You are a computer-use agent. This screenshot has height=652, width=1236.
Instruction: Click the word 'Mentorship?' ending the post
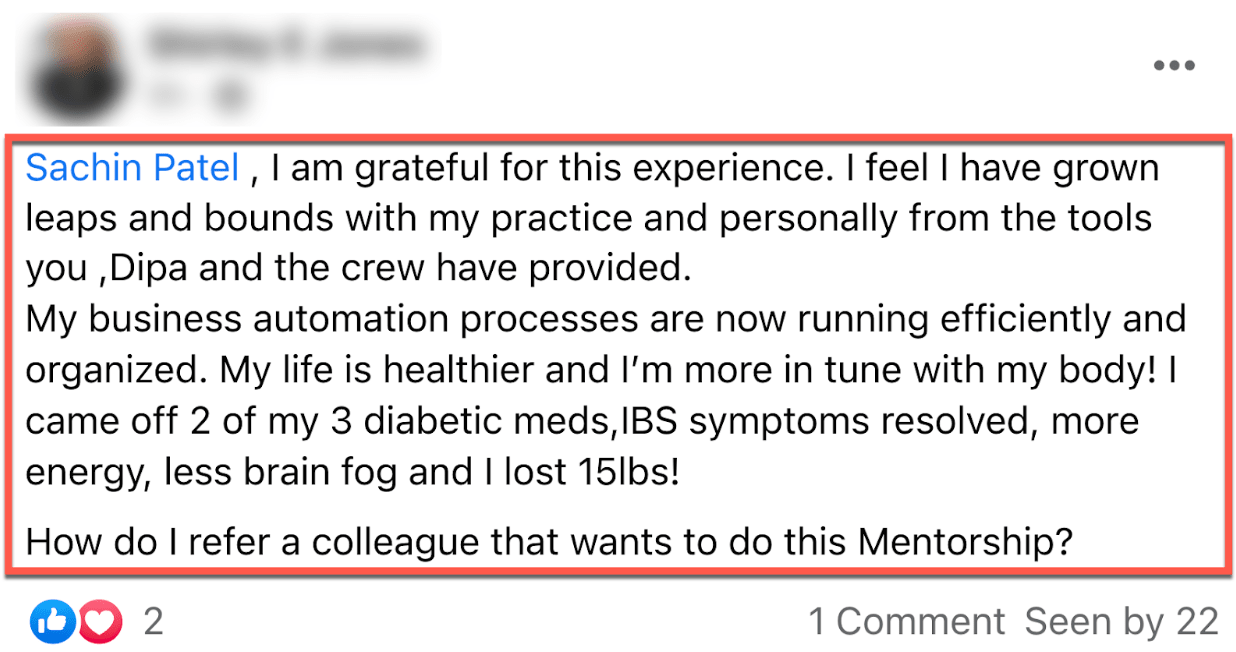coord(965,543)
